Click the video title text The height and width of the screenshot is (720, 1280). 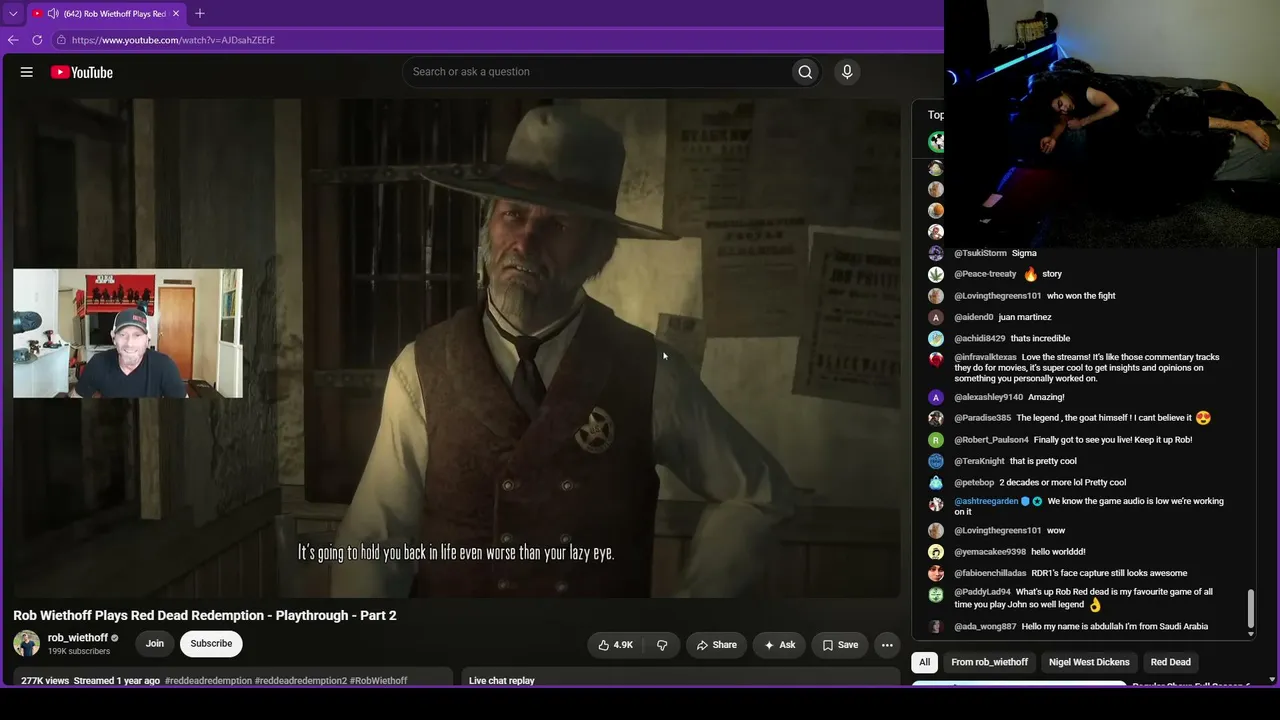[x=205, y=615]
